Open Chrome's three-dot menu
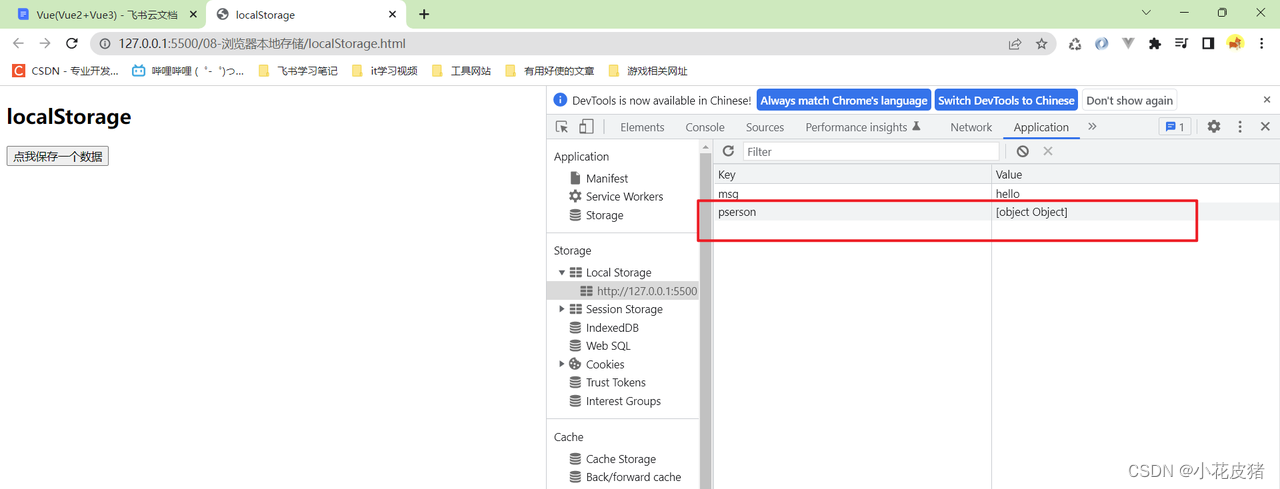The width and height of the screenshot is (1280, 489). [x=1262, y=44]
